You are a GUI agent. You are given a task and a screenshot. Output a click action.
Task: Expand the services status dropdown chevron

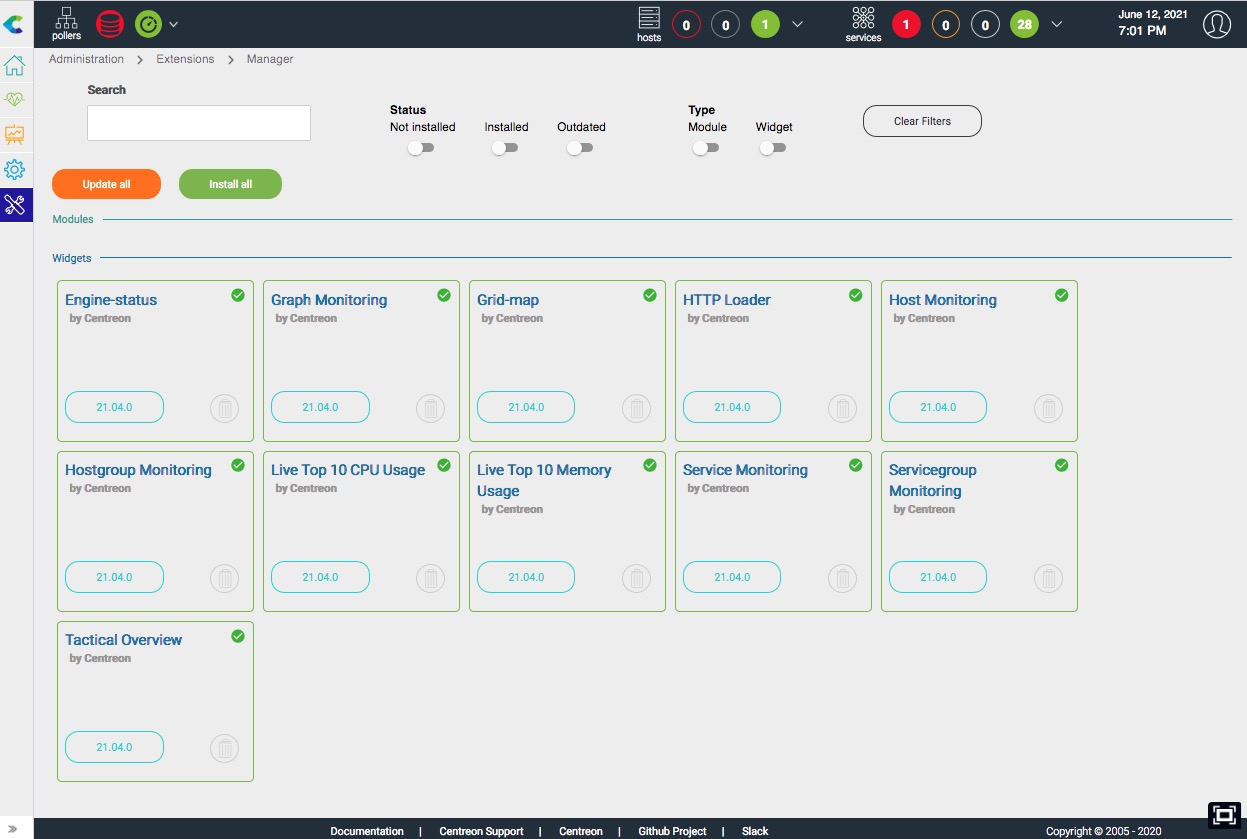(1056, 24)
